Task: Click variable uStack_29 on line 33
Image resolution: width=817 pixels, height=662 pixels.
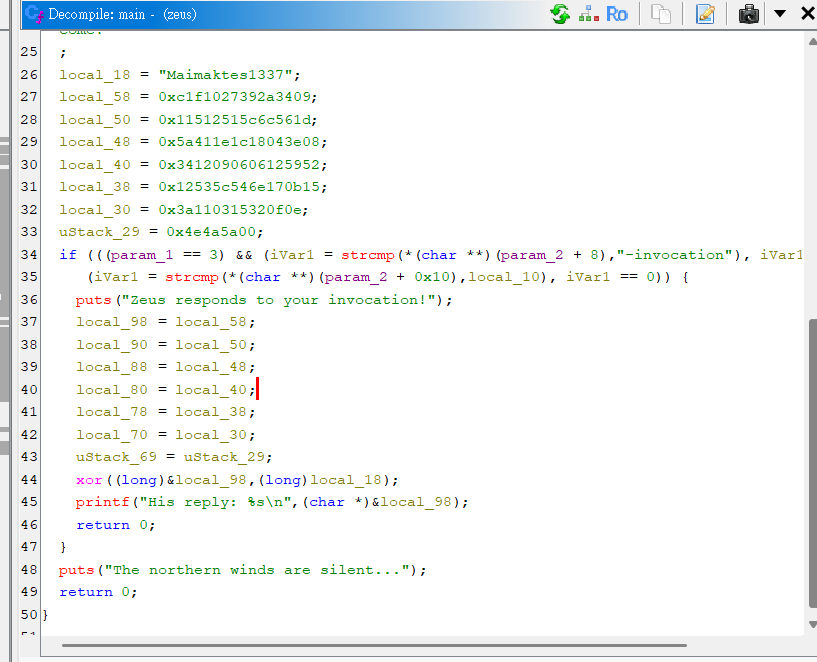Action: tap(99, 232)
